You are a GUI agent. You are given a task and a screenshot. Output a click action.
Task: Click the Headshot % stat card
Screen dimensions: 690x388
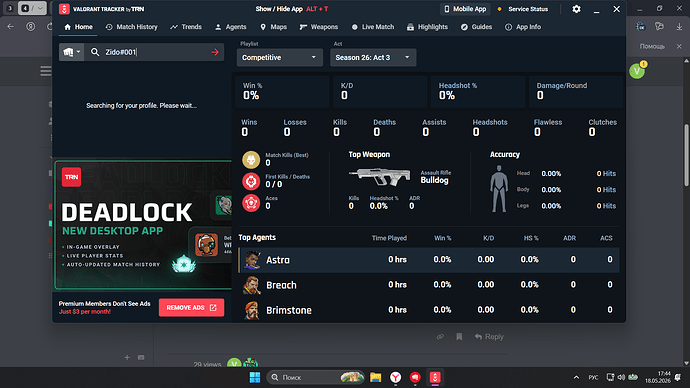click(x=478, y=92)
